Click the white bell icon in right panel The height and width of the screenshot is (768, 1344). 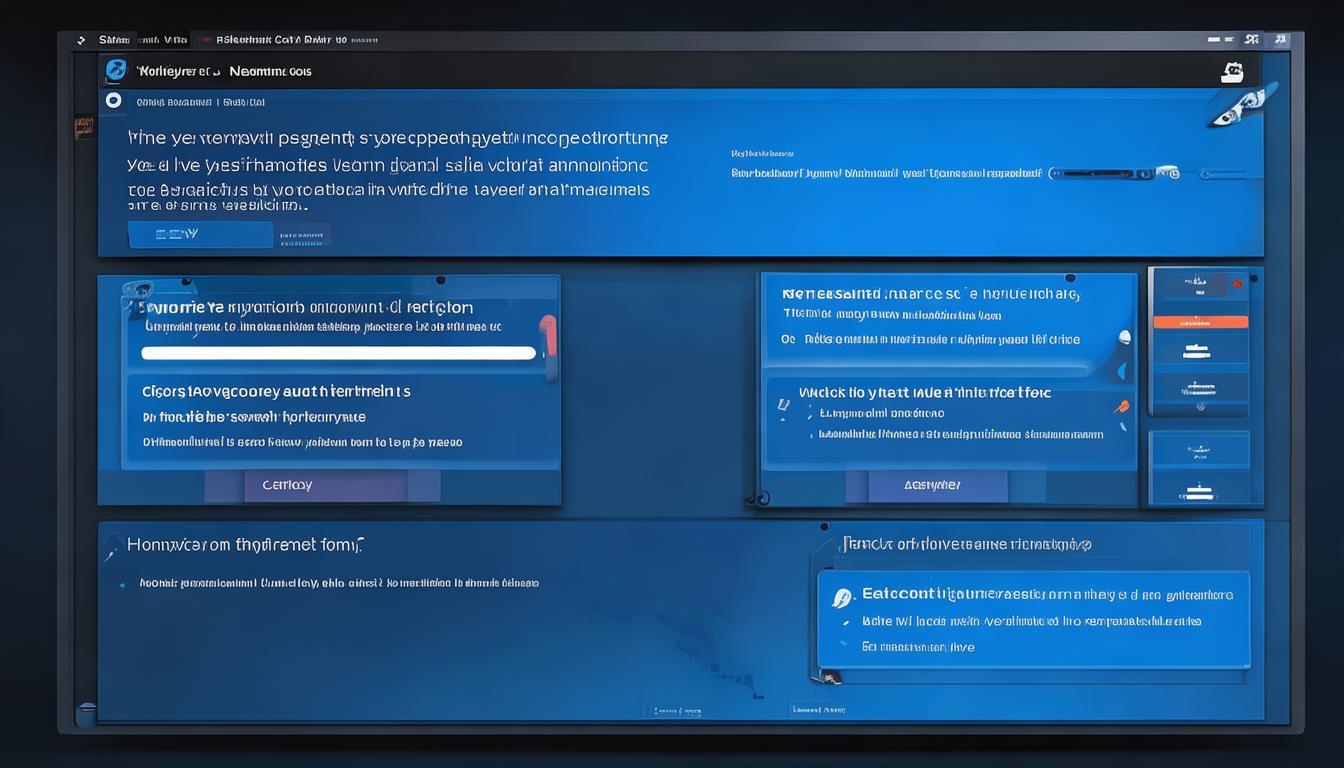1124,338
